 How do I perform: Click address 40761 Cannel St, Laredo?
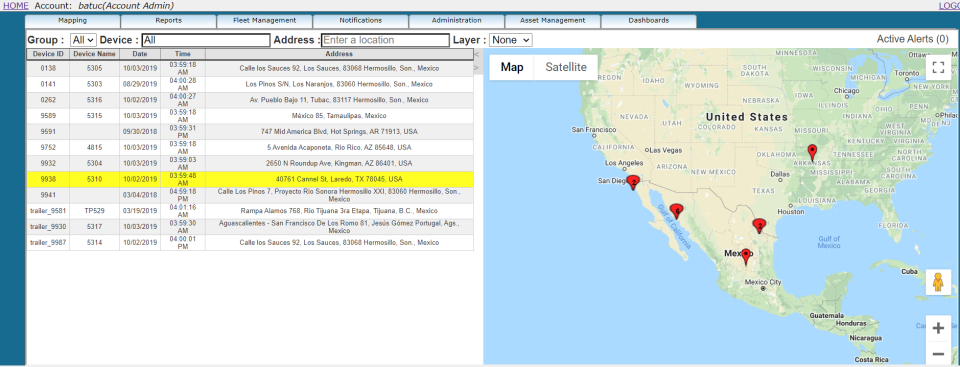coord(339,180)
